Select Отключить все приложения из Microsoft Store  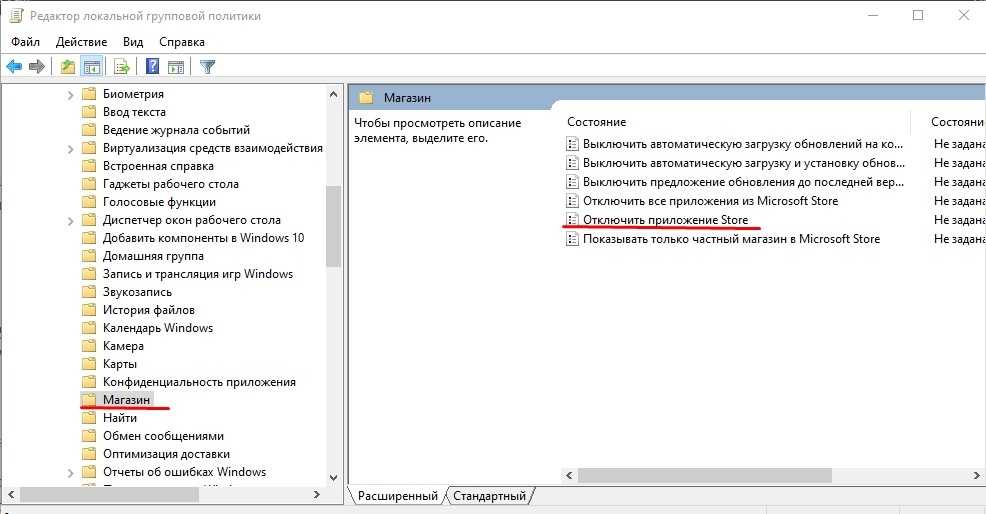711,201
